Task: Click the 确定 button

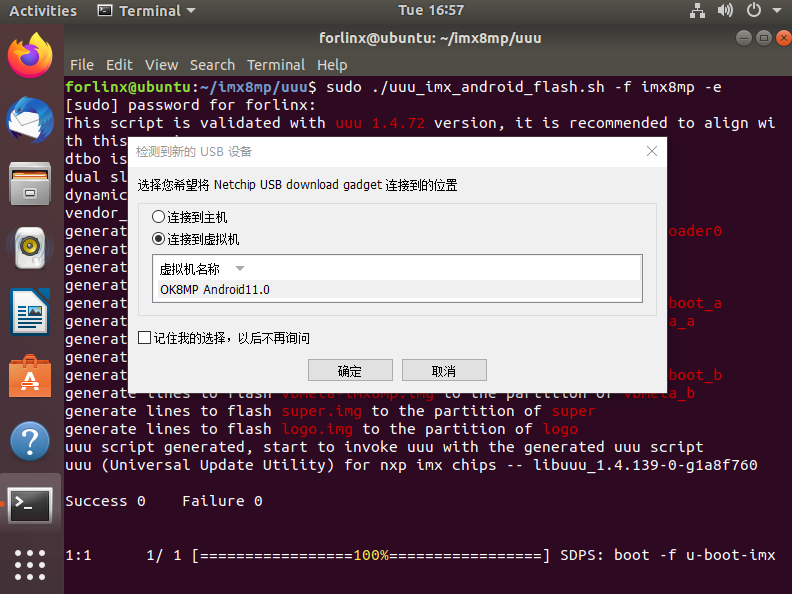Action: point(350,370)
